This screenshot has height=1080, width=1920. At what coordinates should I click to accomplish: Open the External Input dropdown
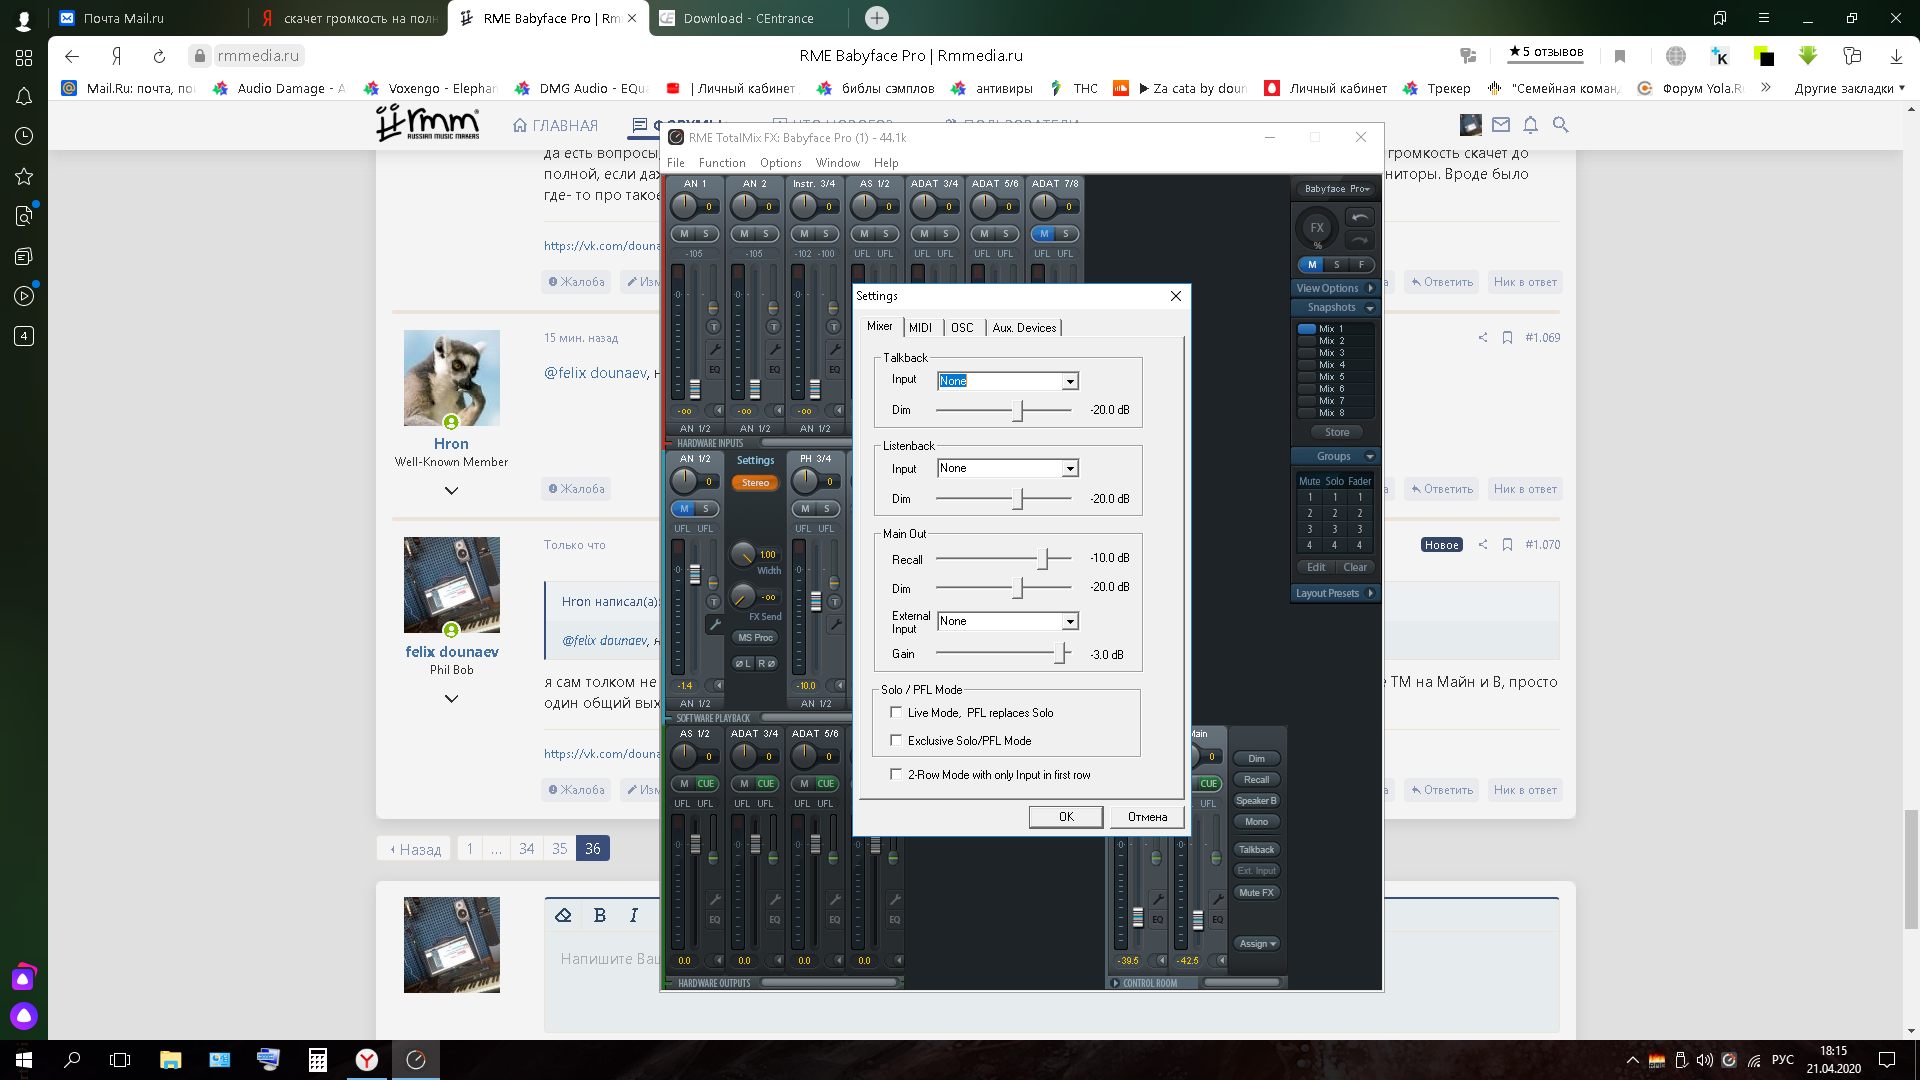[1069, 622]
